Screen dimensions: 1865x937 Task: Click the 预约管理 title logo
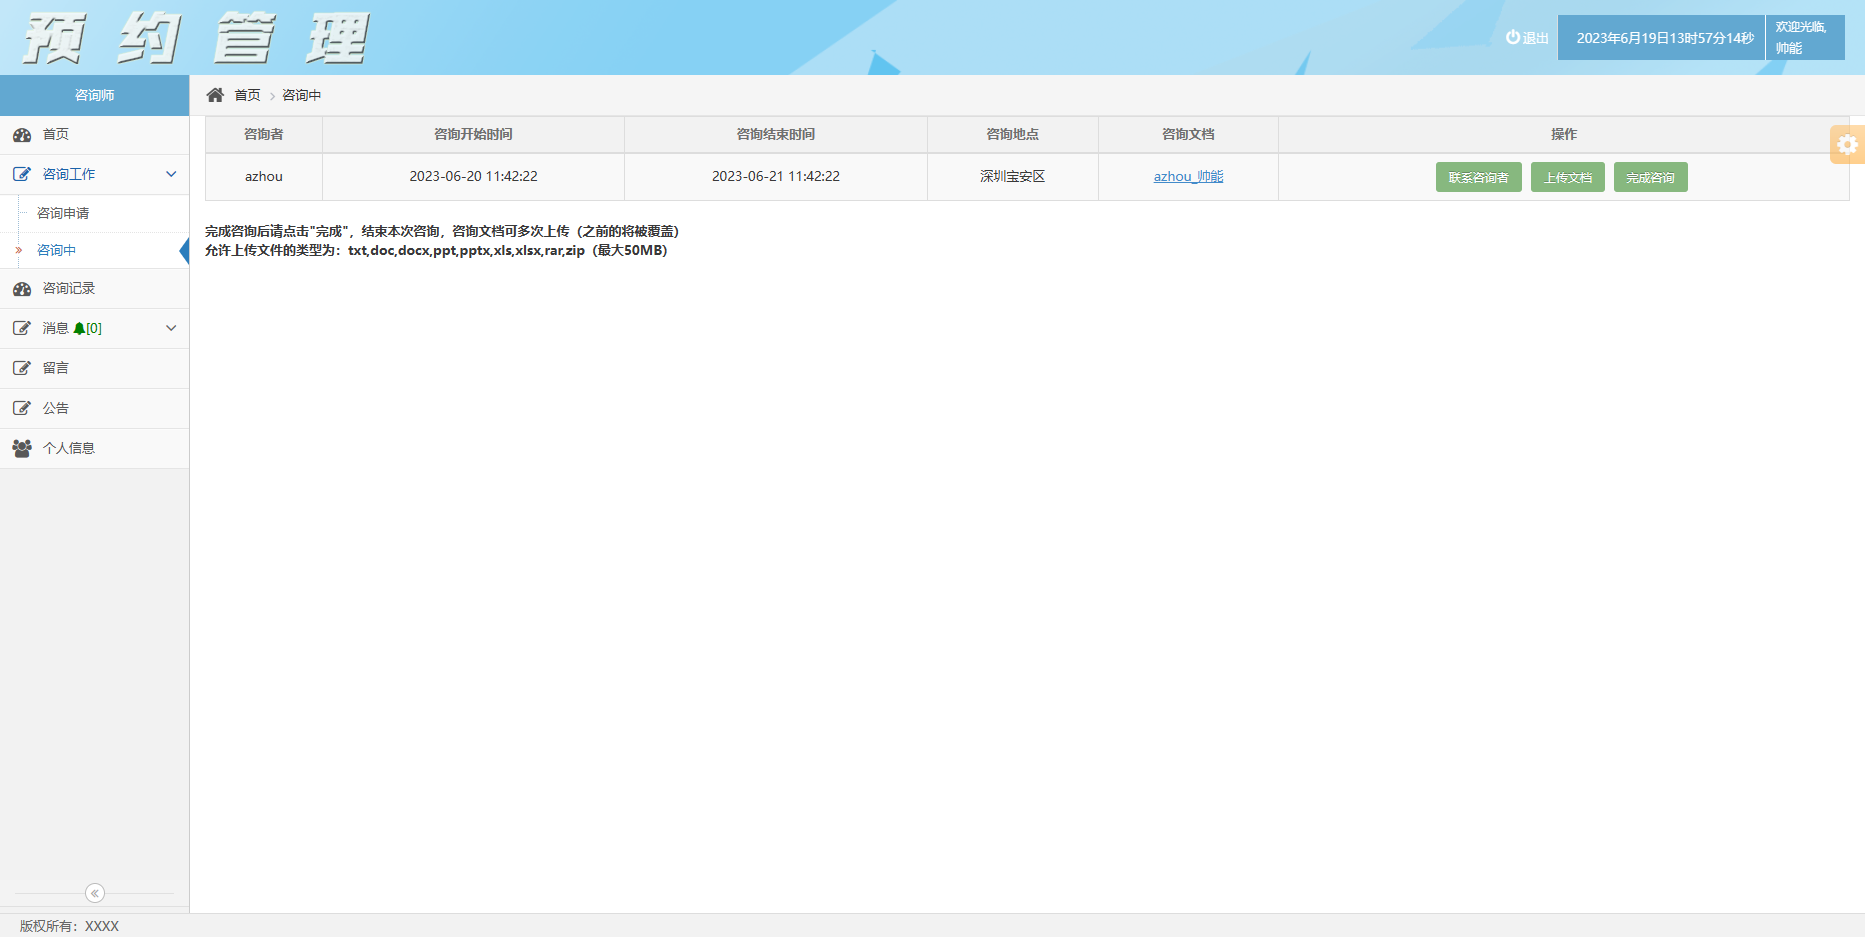pos(196,38)
